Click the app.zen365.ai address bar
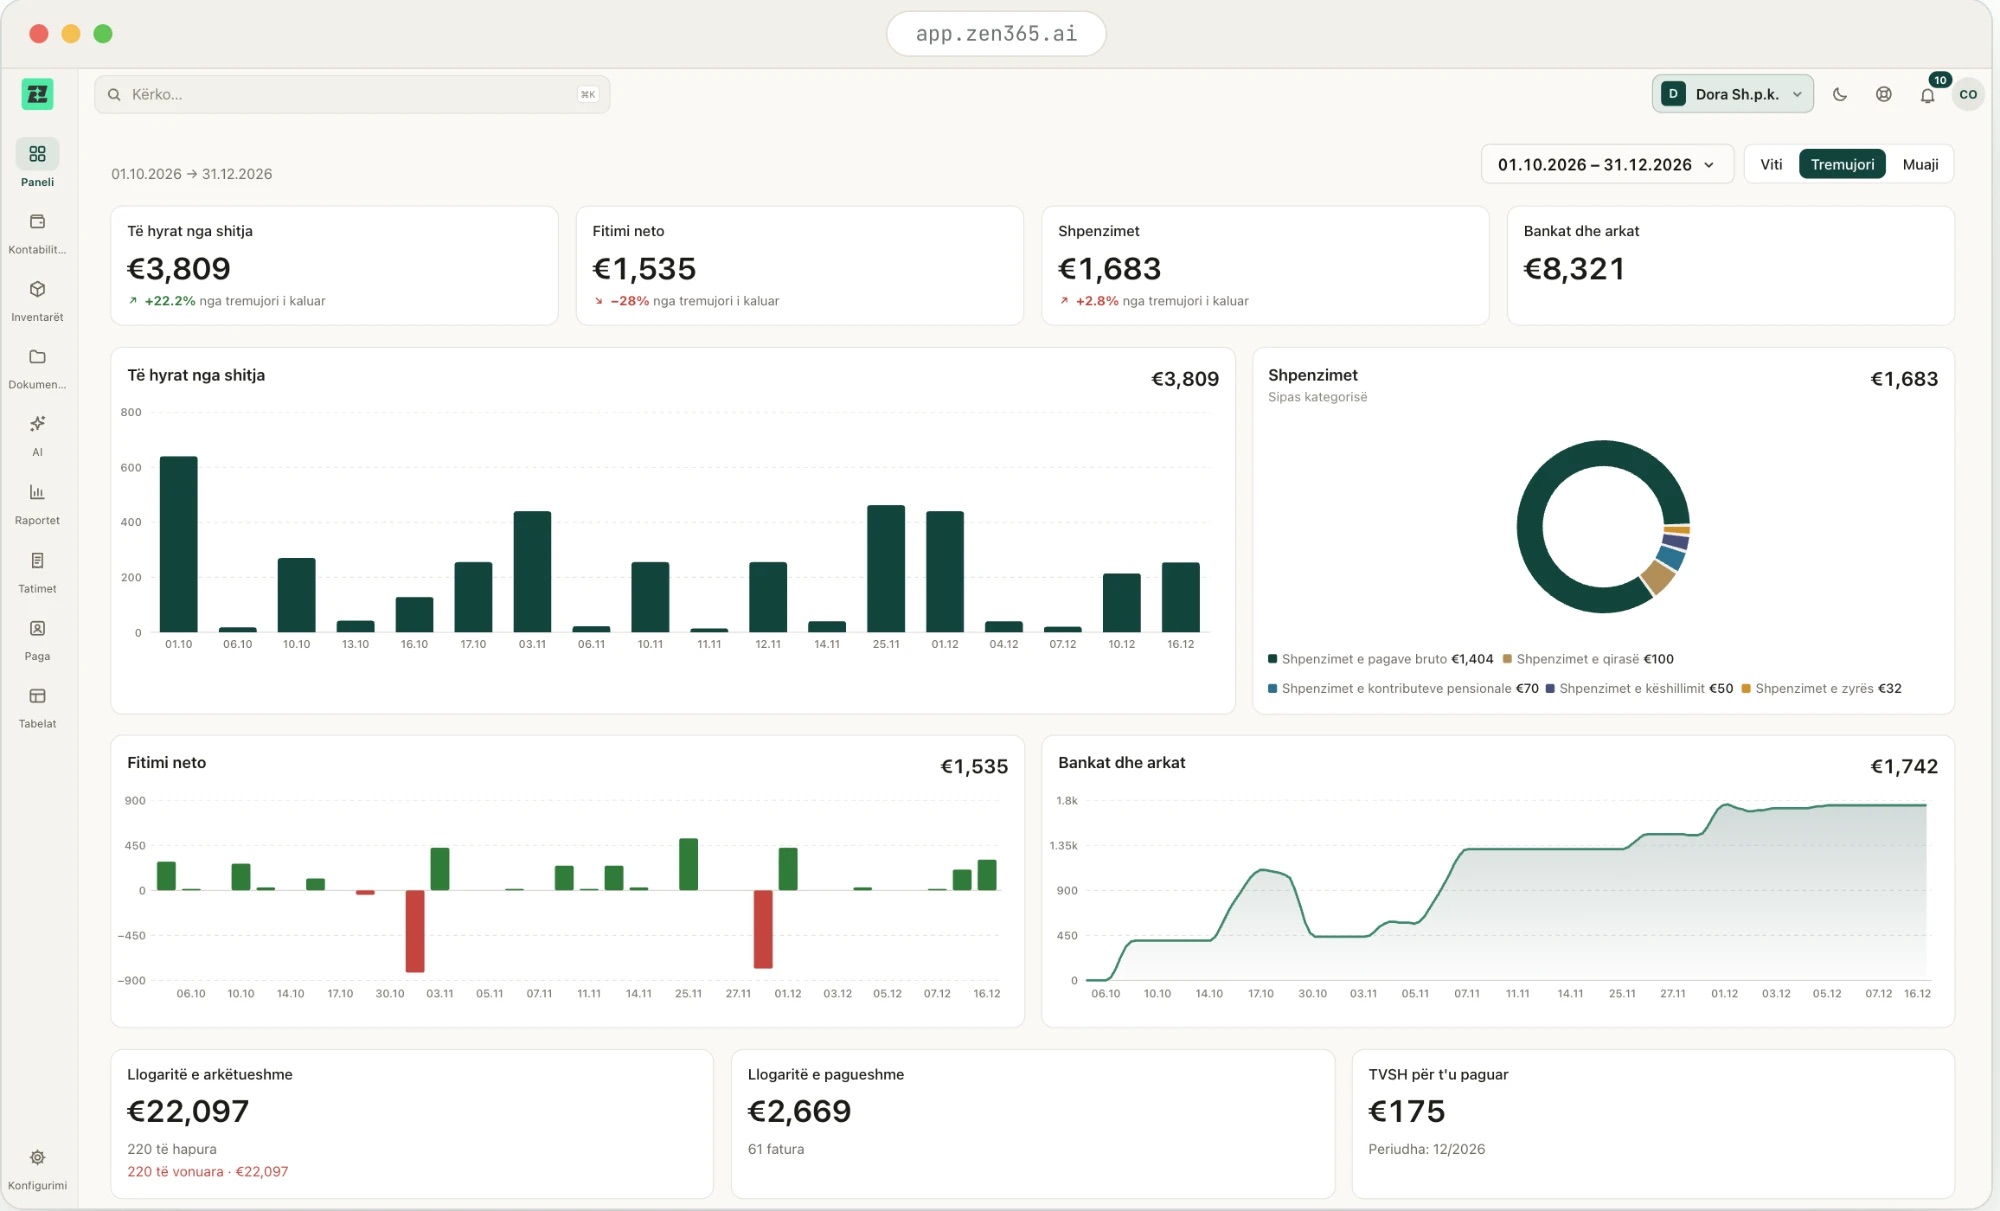 (996, 34)
